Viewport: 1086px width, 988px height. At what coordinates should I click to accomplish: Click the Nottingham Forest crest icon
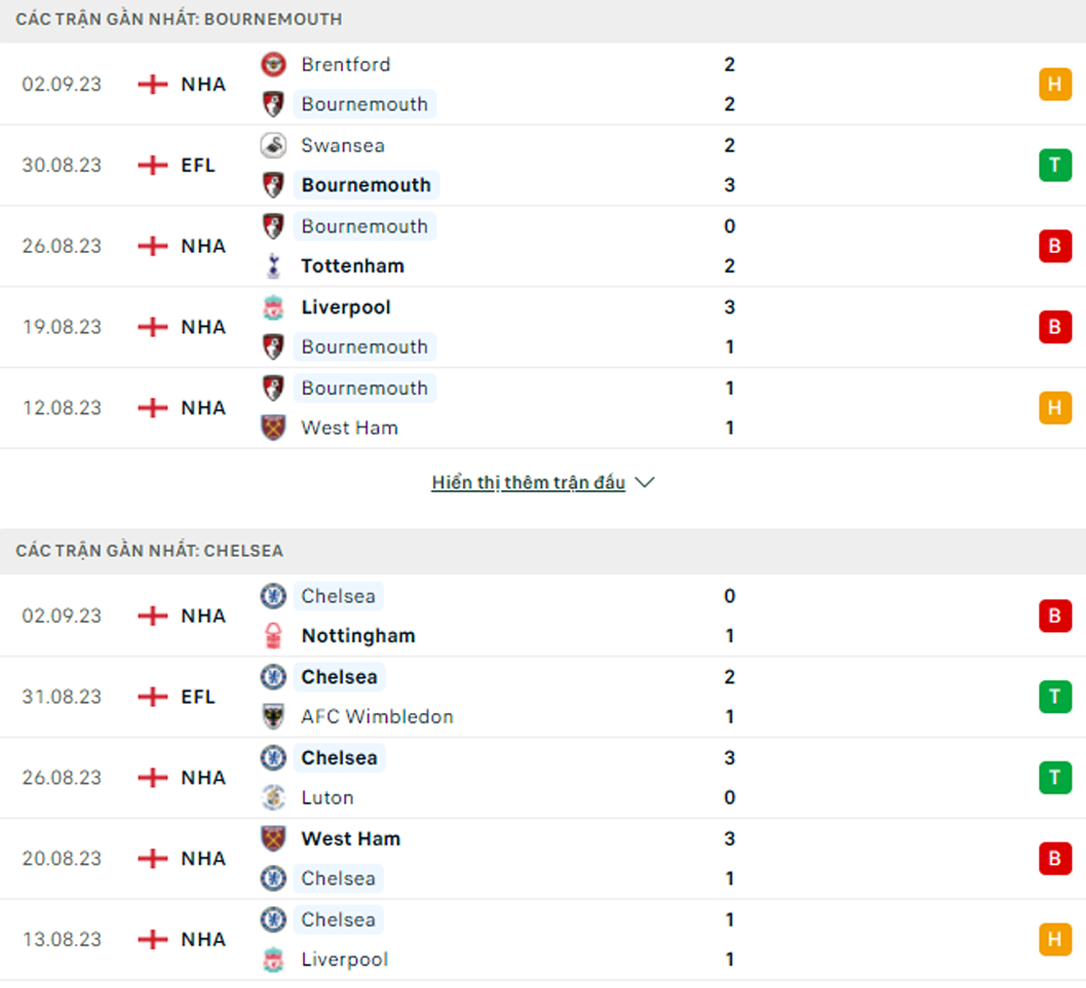[273, 636]
